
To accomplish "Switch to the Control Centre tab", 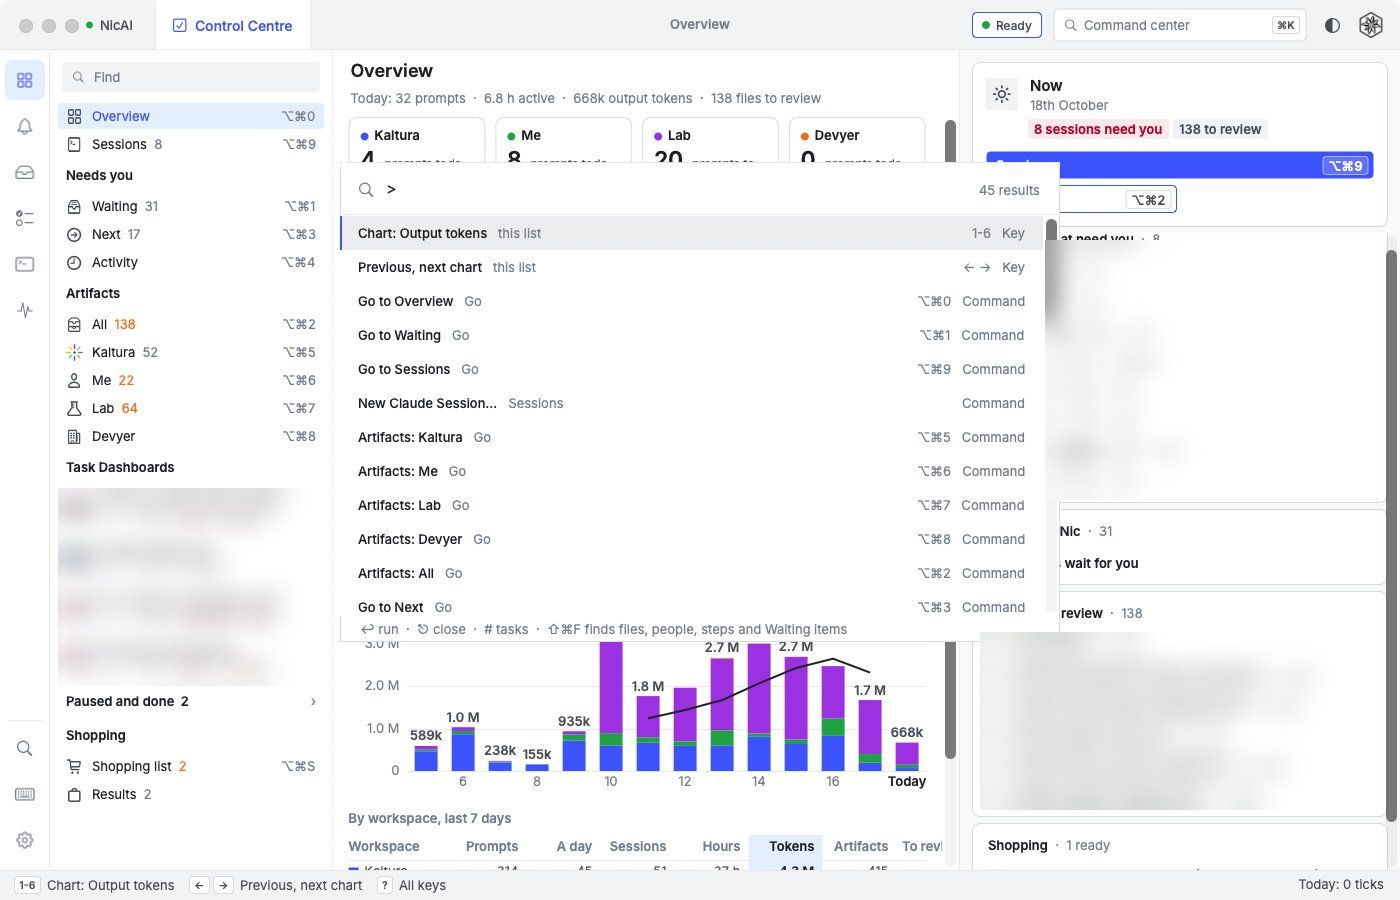I will pyautogui.click(x=233, y=25).
